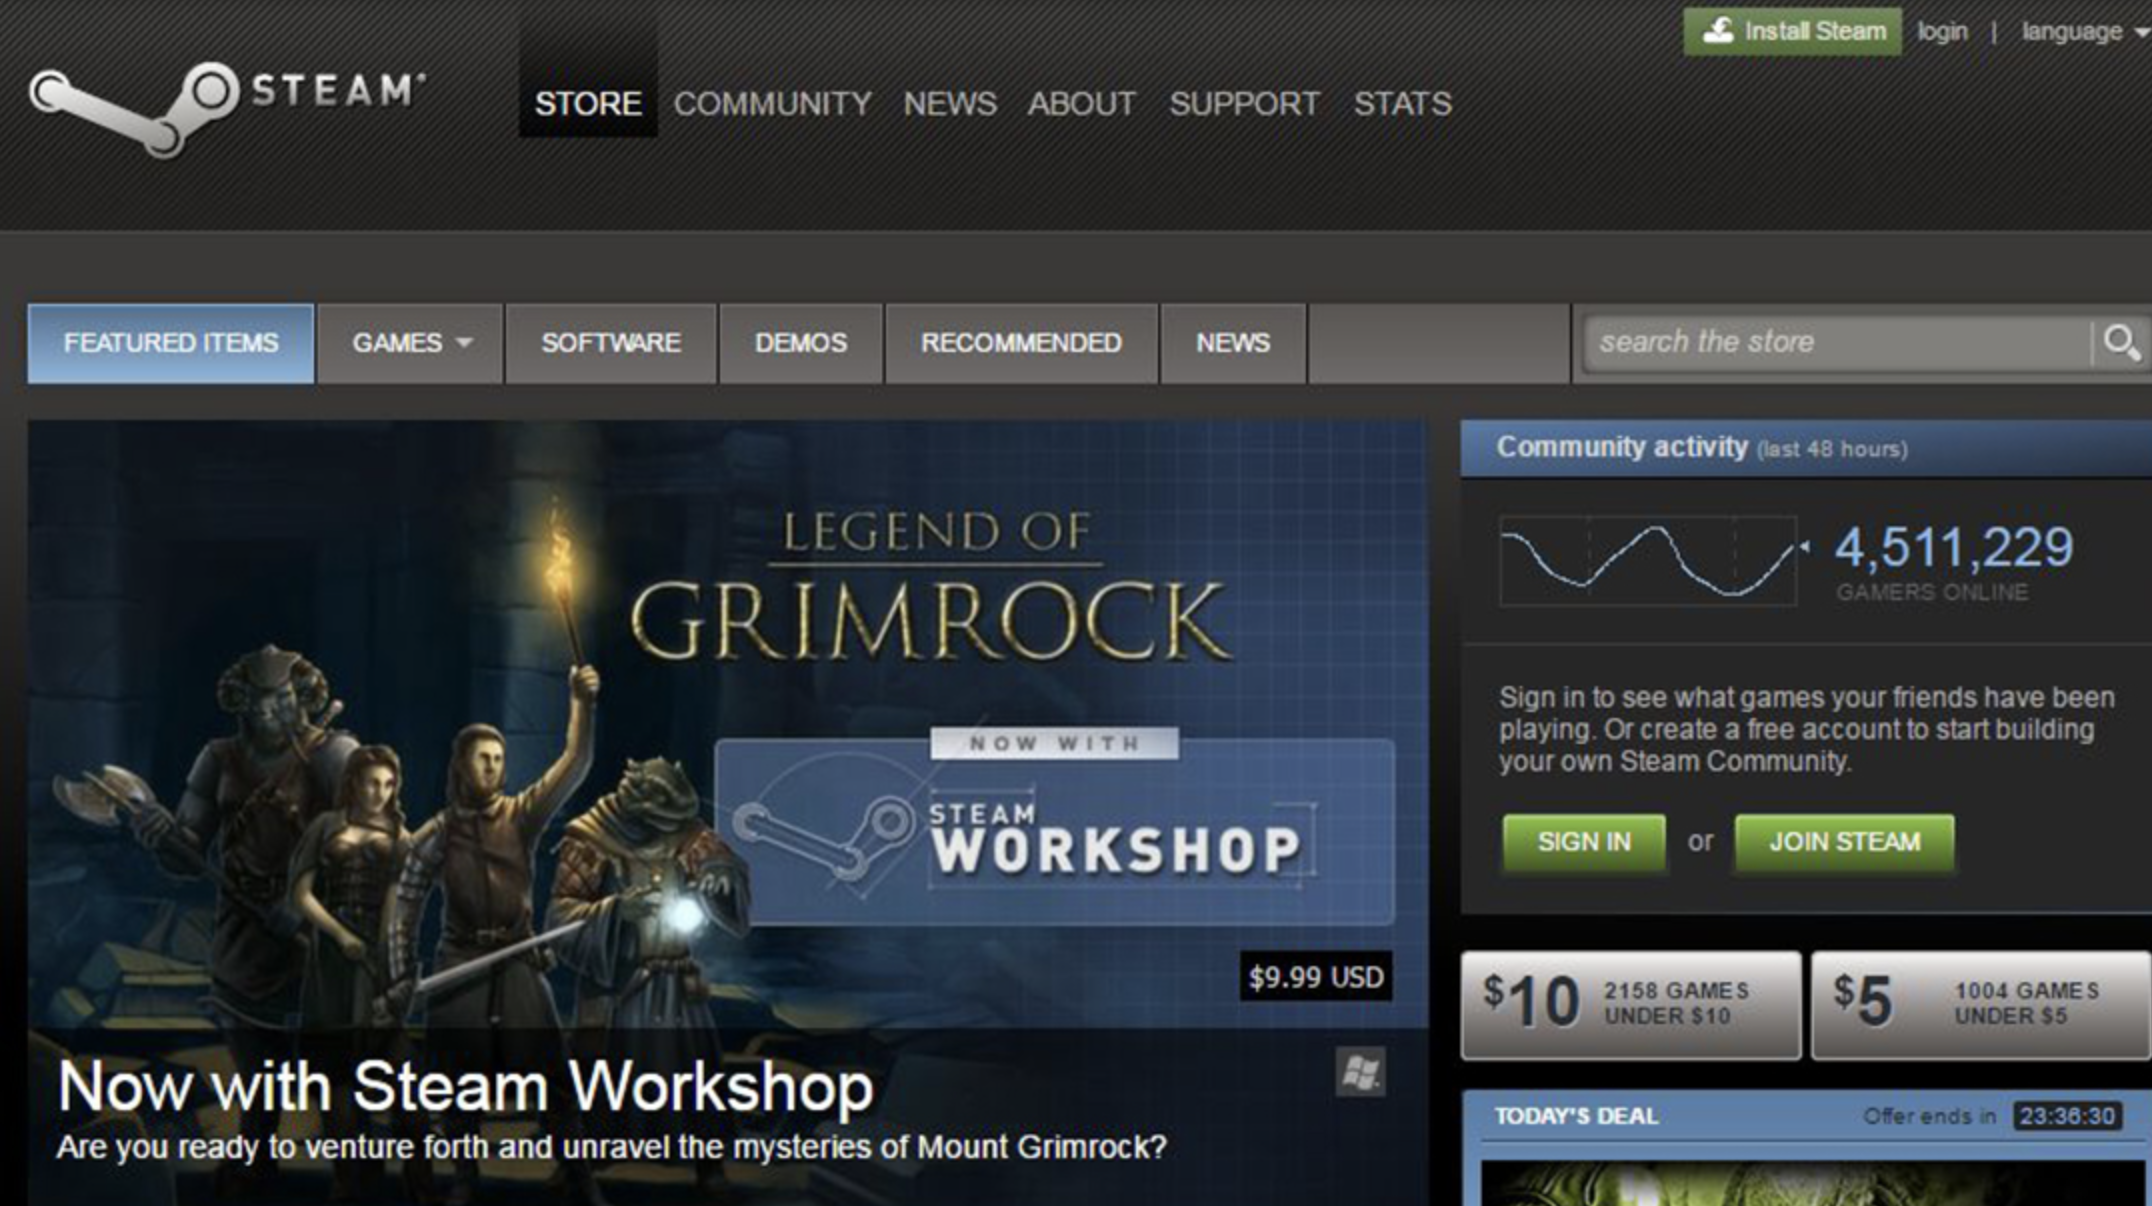The image size is (2152, 1206).
Task: Select the Featured Items tab
Action: 171,343
